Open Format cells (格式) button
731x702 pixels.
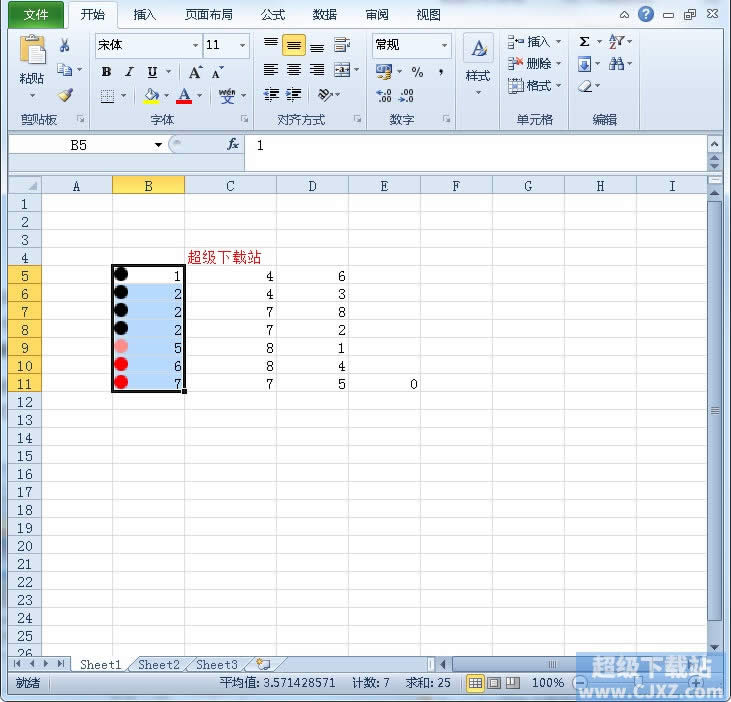pos(534,86)
